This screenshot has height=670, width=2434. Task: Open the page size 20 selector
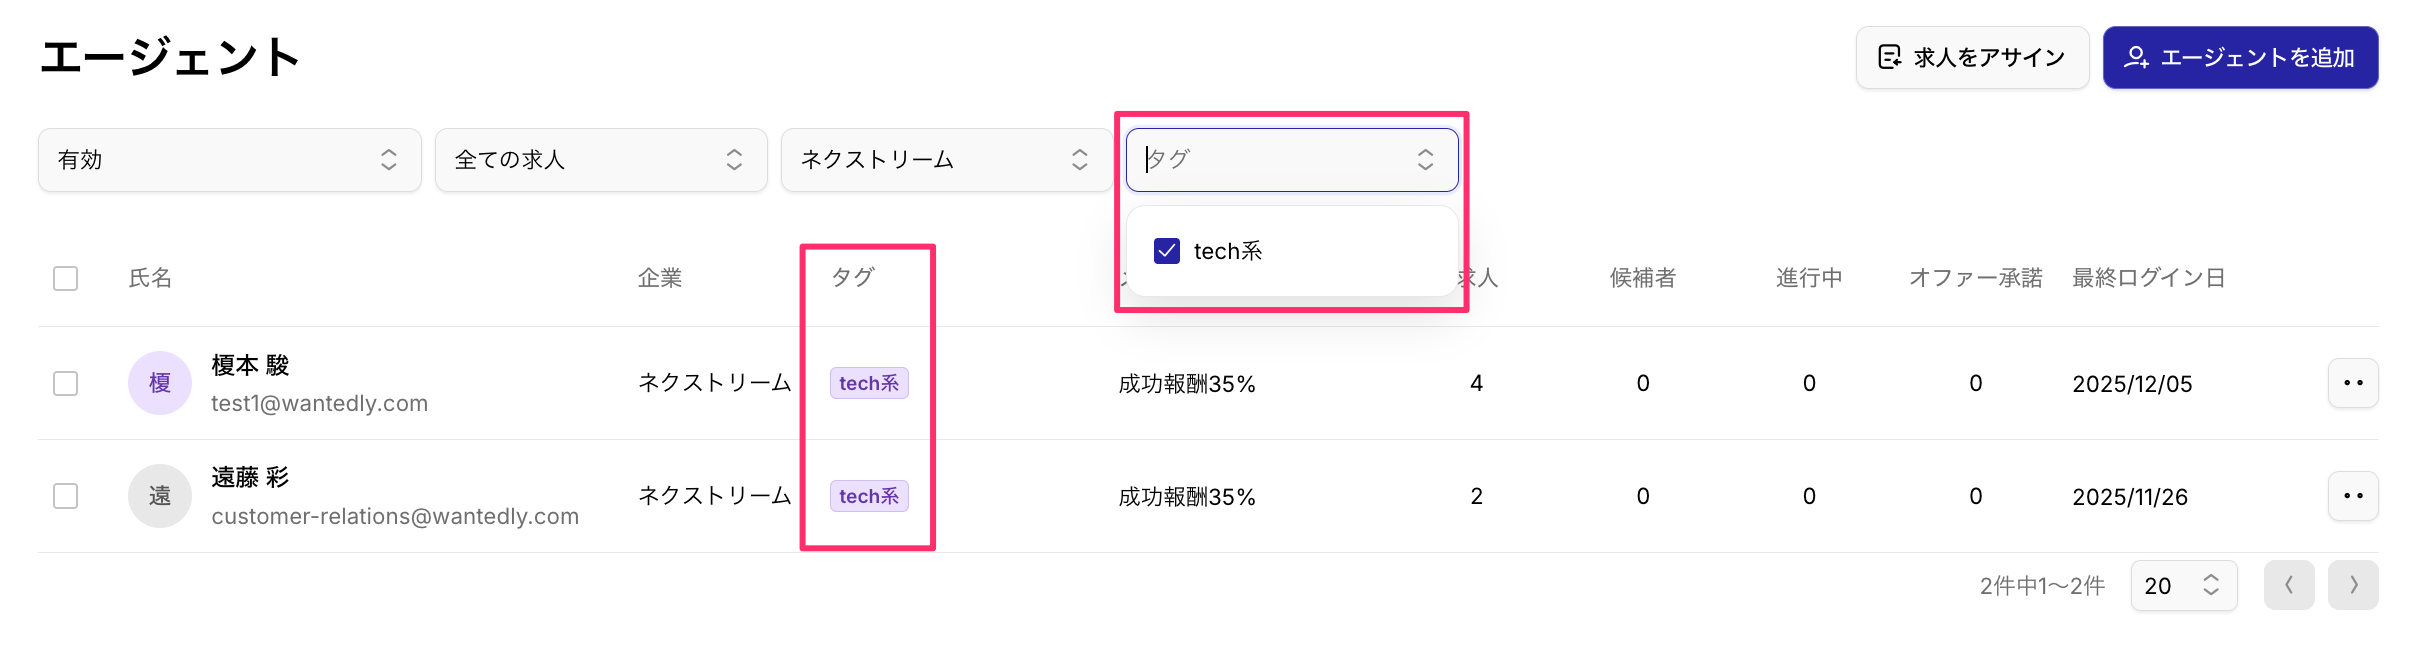click(x=2184, y=585)
